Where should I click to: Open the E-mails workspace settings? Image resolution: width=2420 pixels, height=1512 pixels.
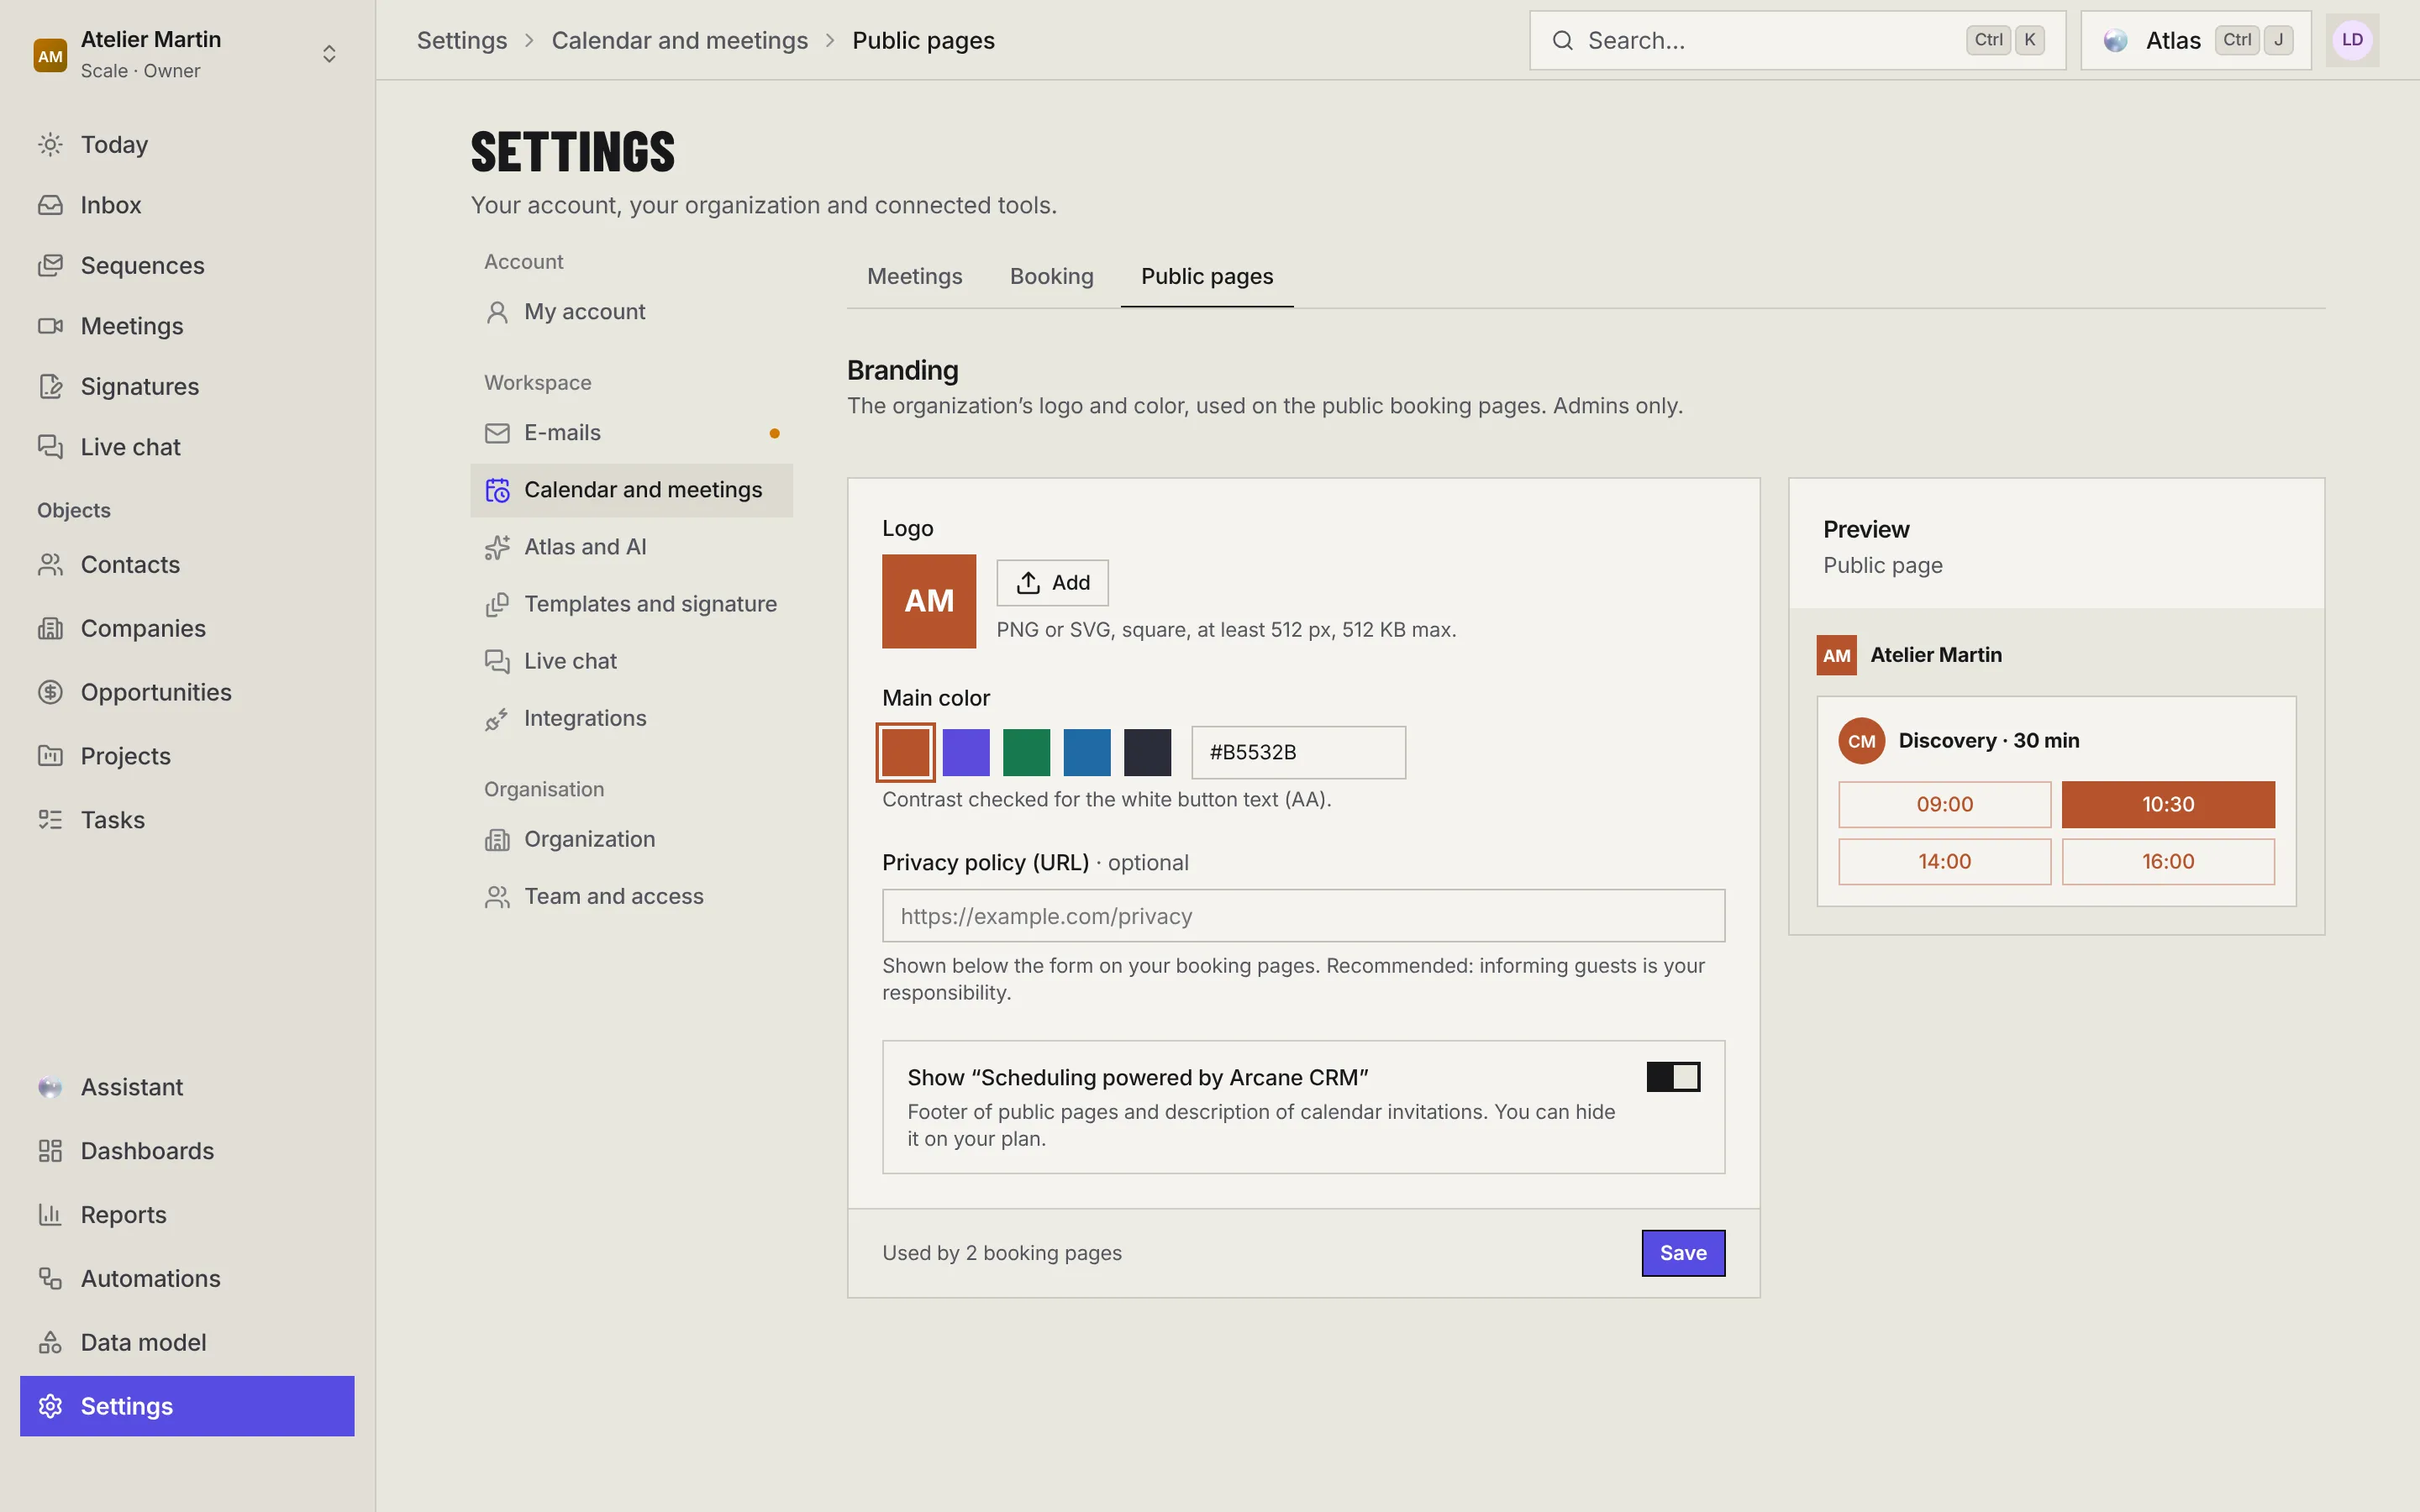[631, 433]
